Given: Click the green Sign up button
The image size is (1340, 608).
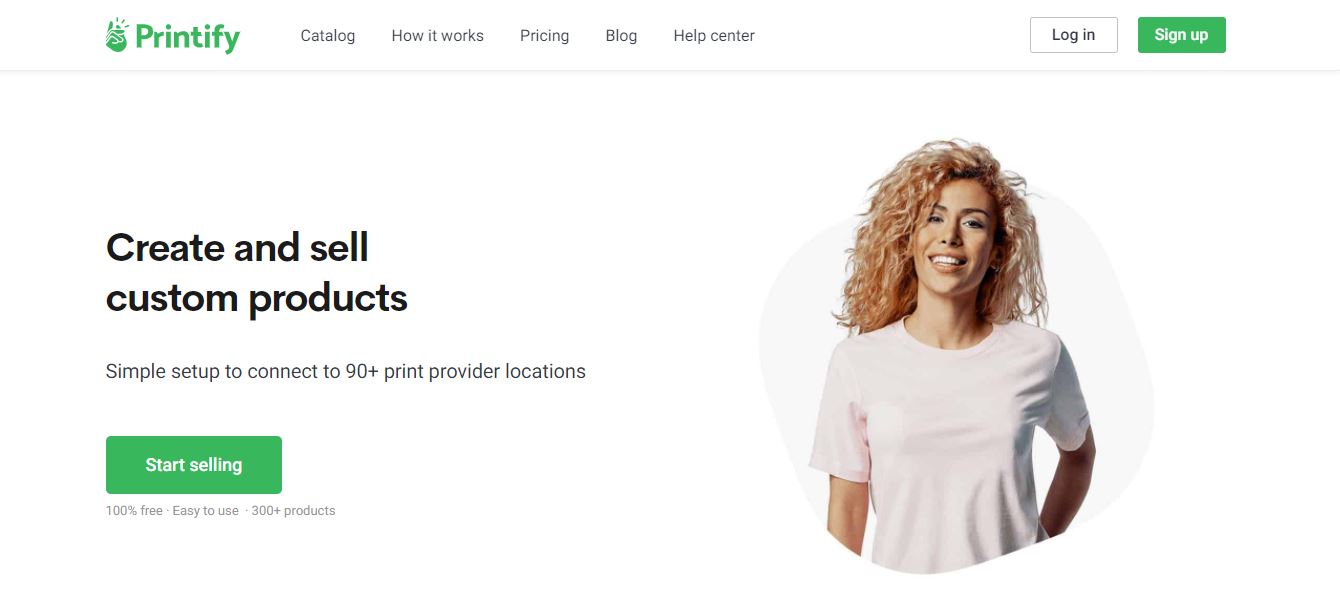Looking at the screenshot, I should pos(1181,35).
